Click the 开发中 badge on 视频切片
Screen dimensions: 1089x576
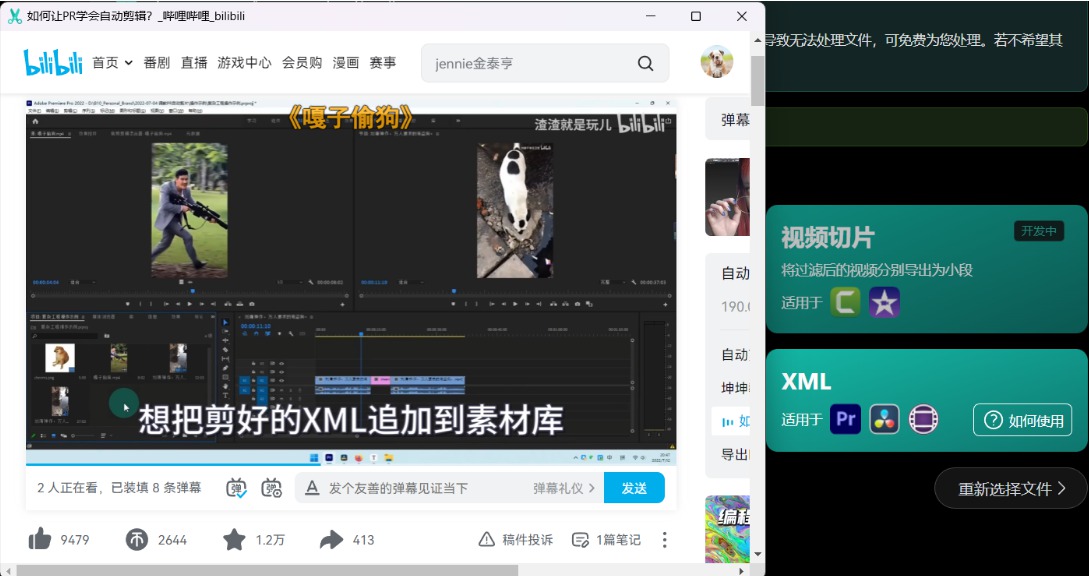(1039, 231)
